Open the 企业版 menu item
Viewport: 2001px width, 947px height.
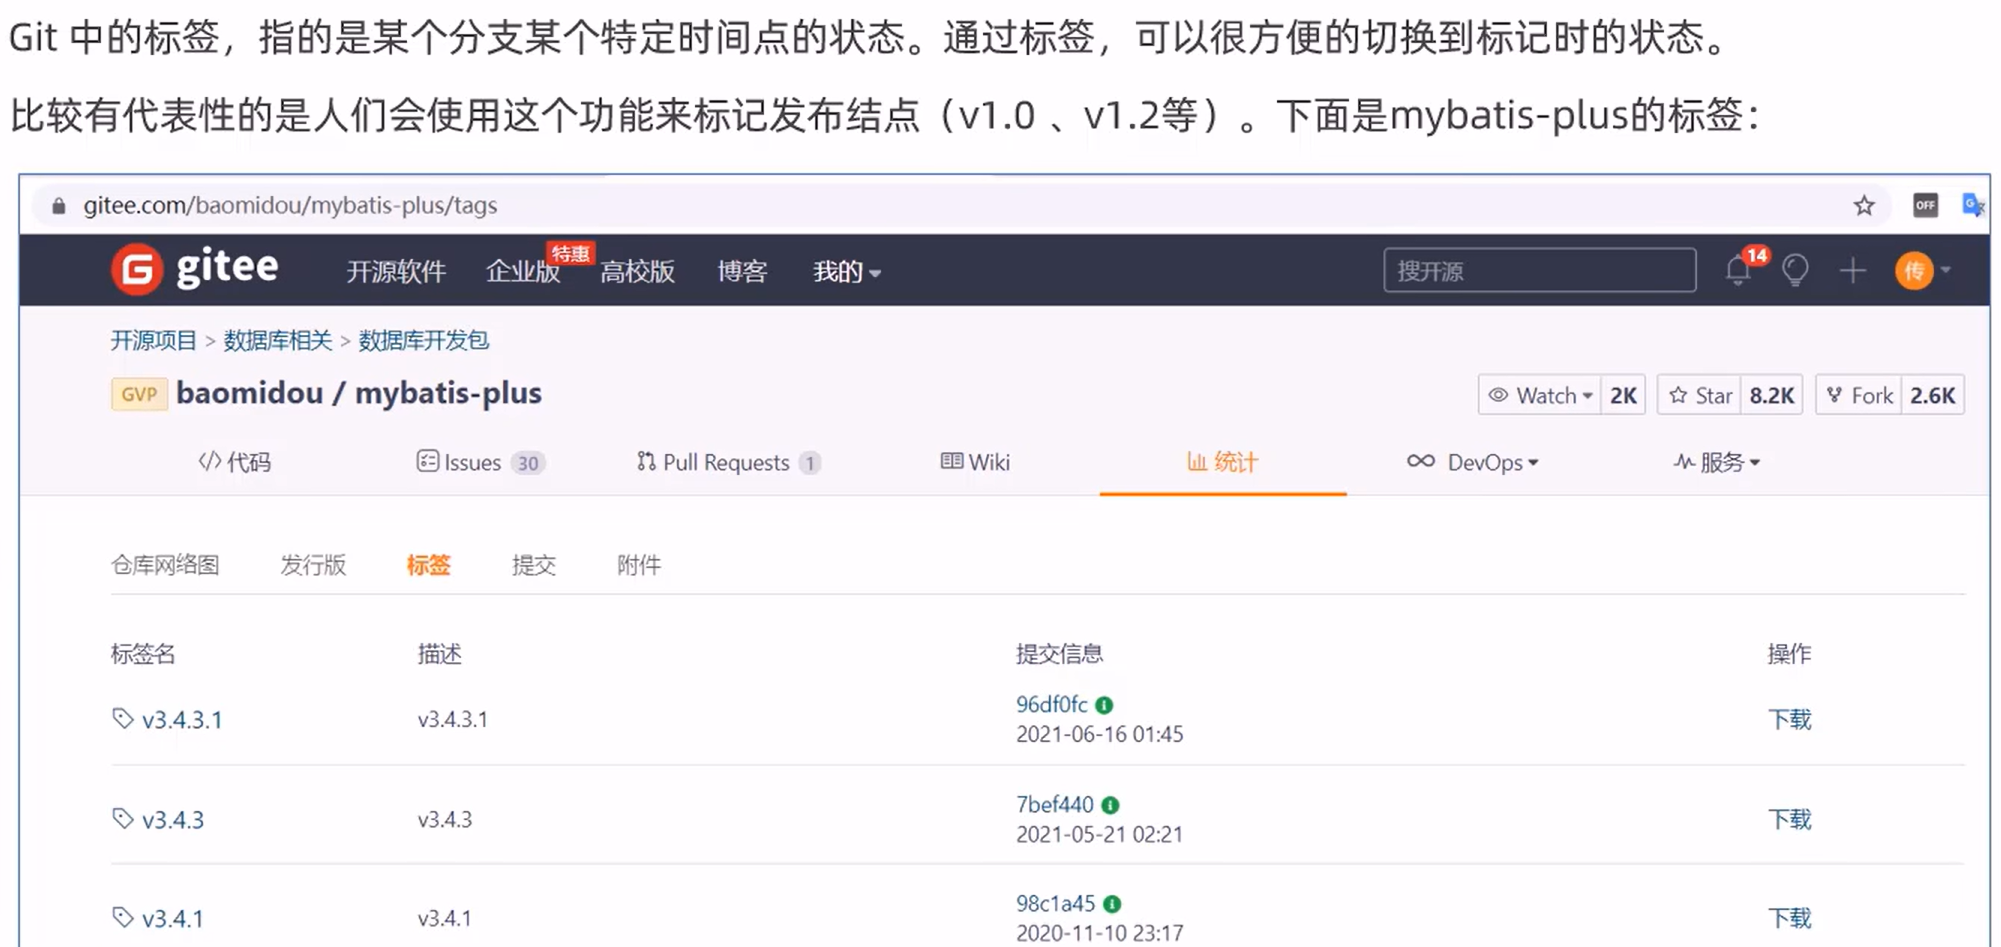(522, 271)
